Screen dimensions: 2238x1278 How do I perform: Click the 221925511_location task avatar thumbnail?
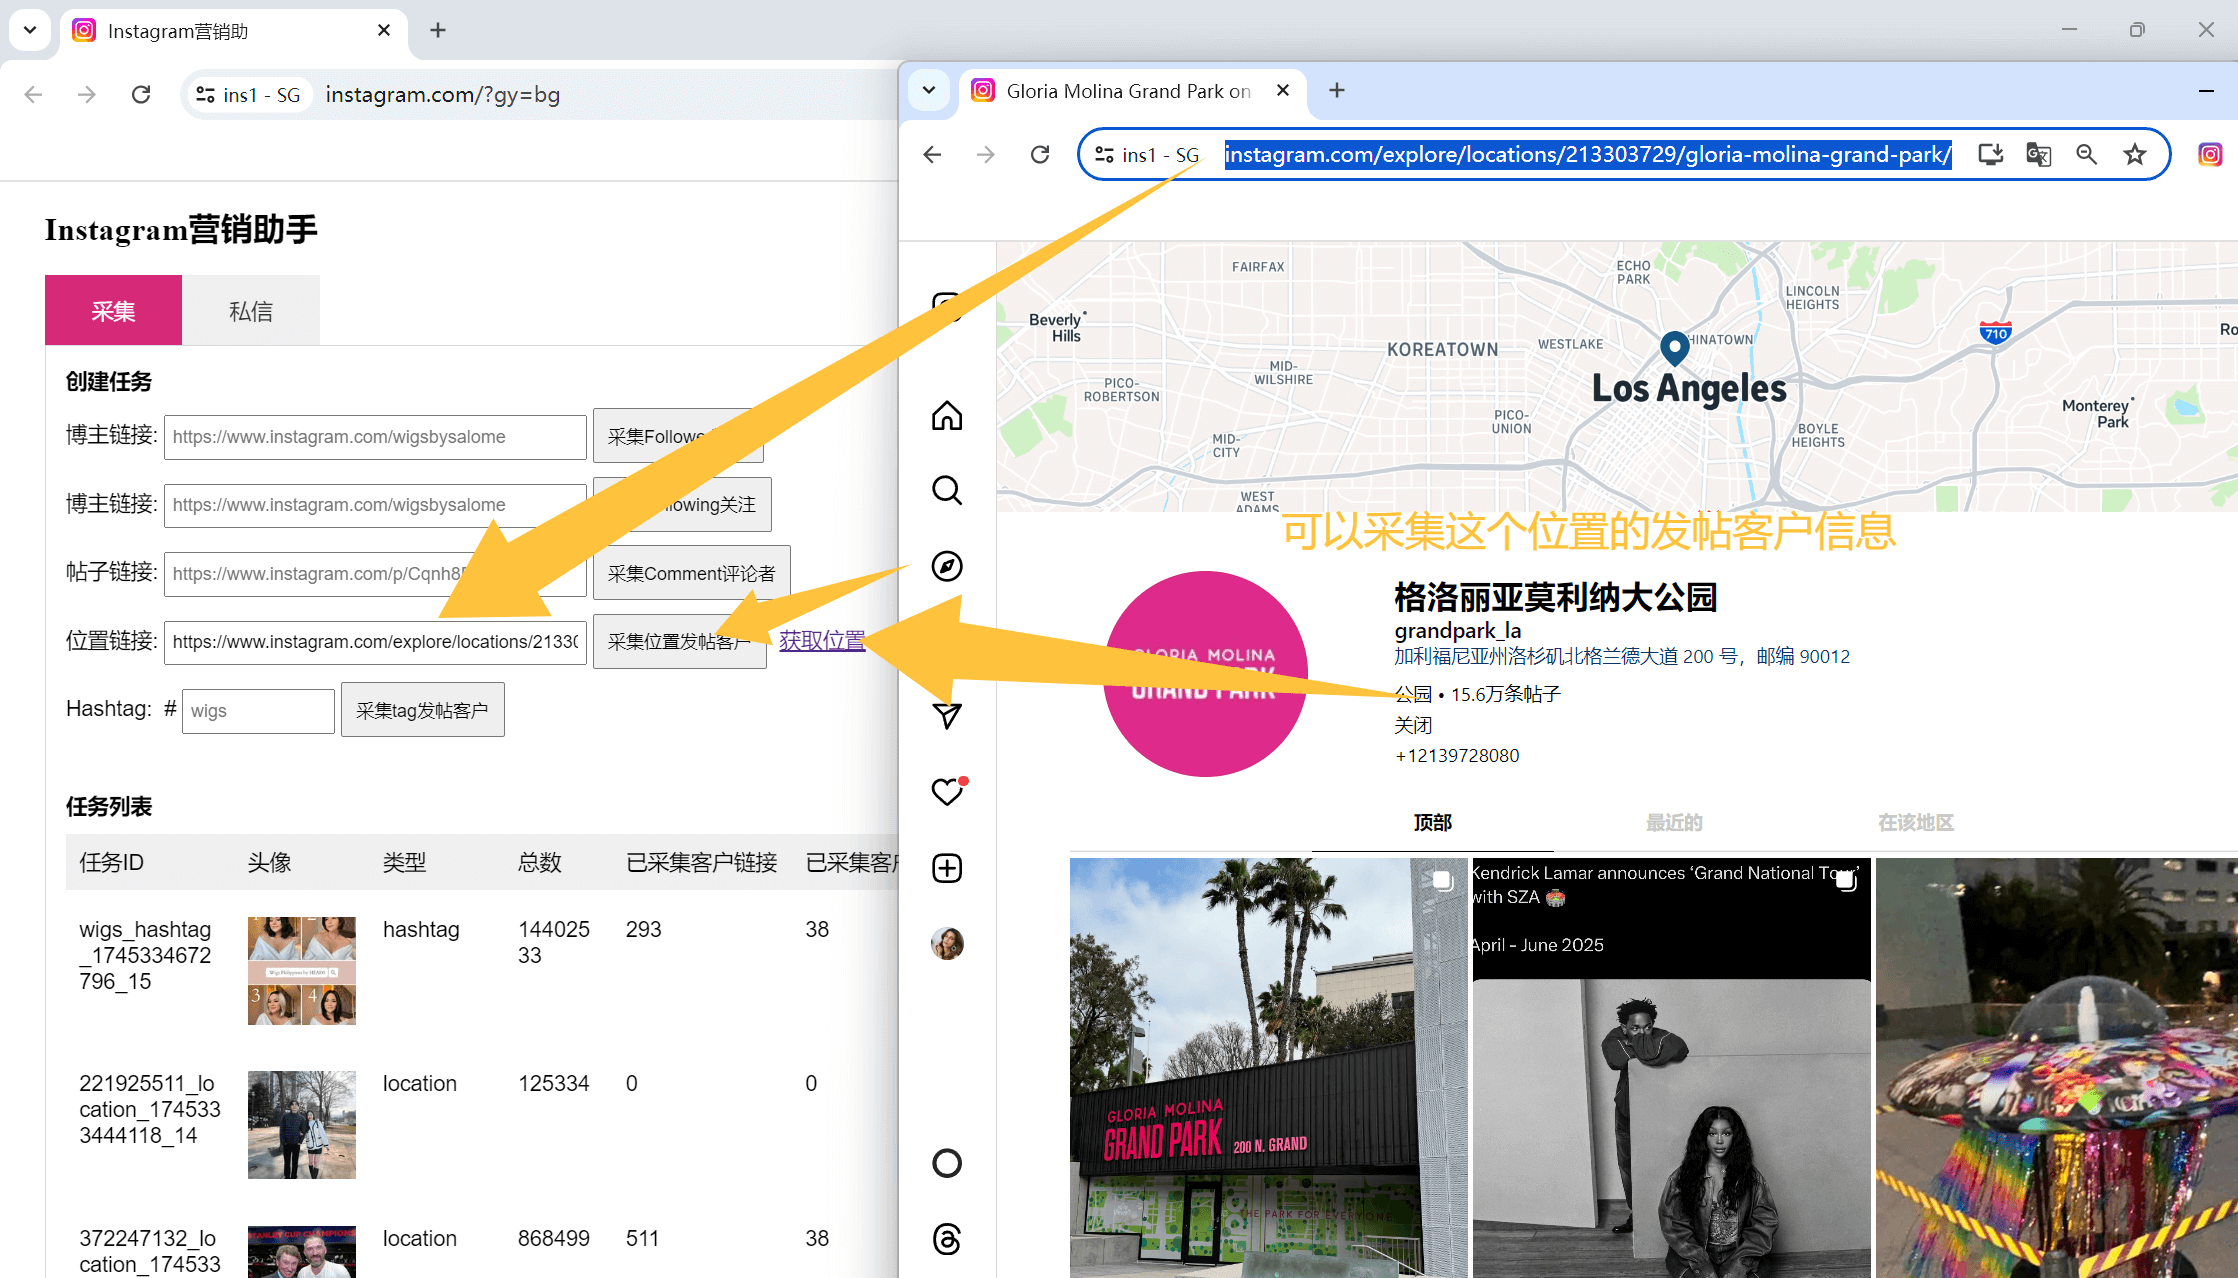tap(302, 1125)
